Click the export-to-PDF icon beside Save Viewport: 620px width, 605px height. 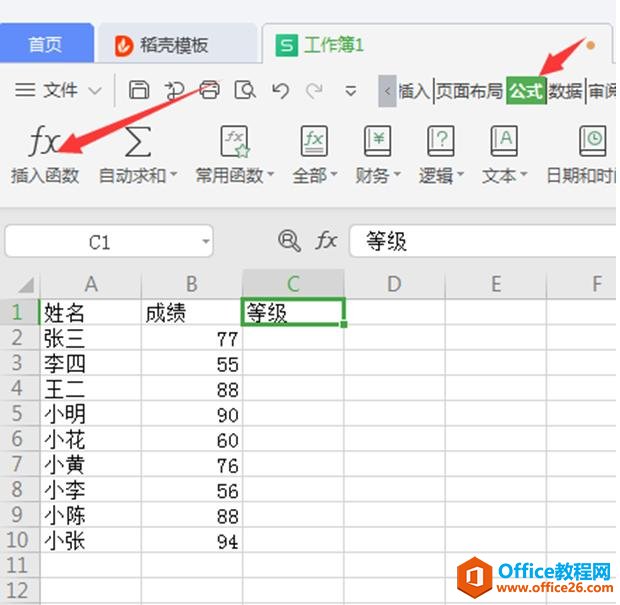174,90
